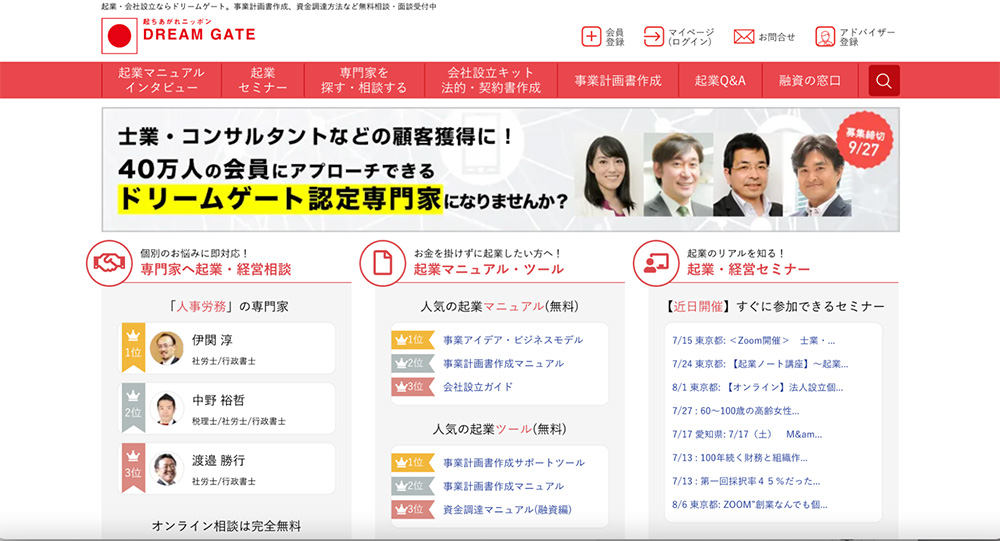Image resolution: width=1000 pixels, height=541 pixels.
Task: Open the 融資の窓口 menu item
Action: tap(810, 80)
